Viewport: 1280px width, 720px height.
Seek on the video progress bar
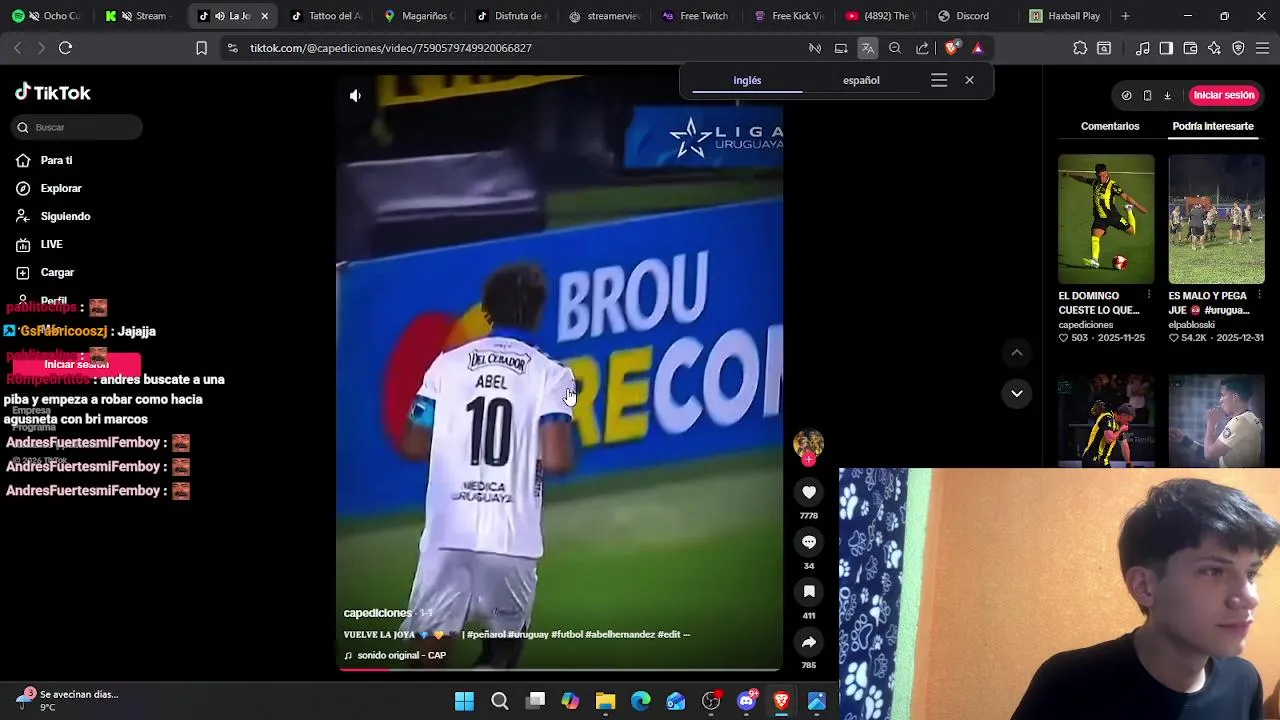(x=559, y=669)
